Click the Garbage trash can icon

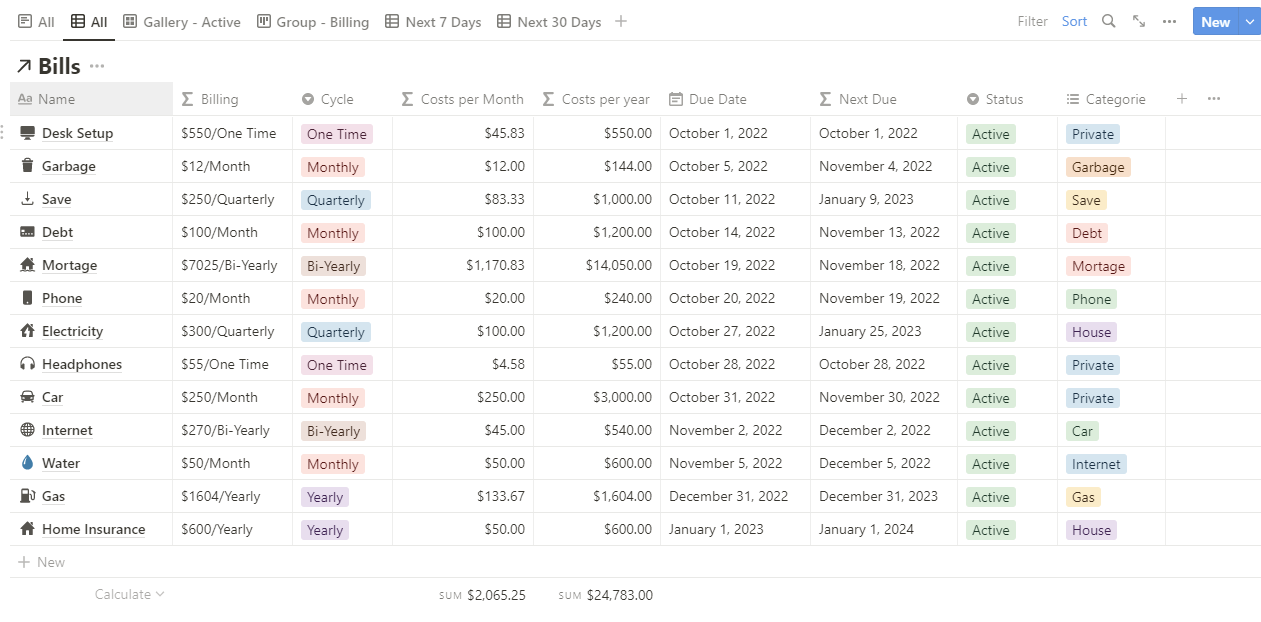27,166
